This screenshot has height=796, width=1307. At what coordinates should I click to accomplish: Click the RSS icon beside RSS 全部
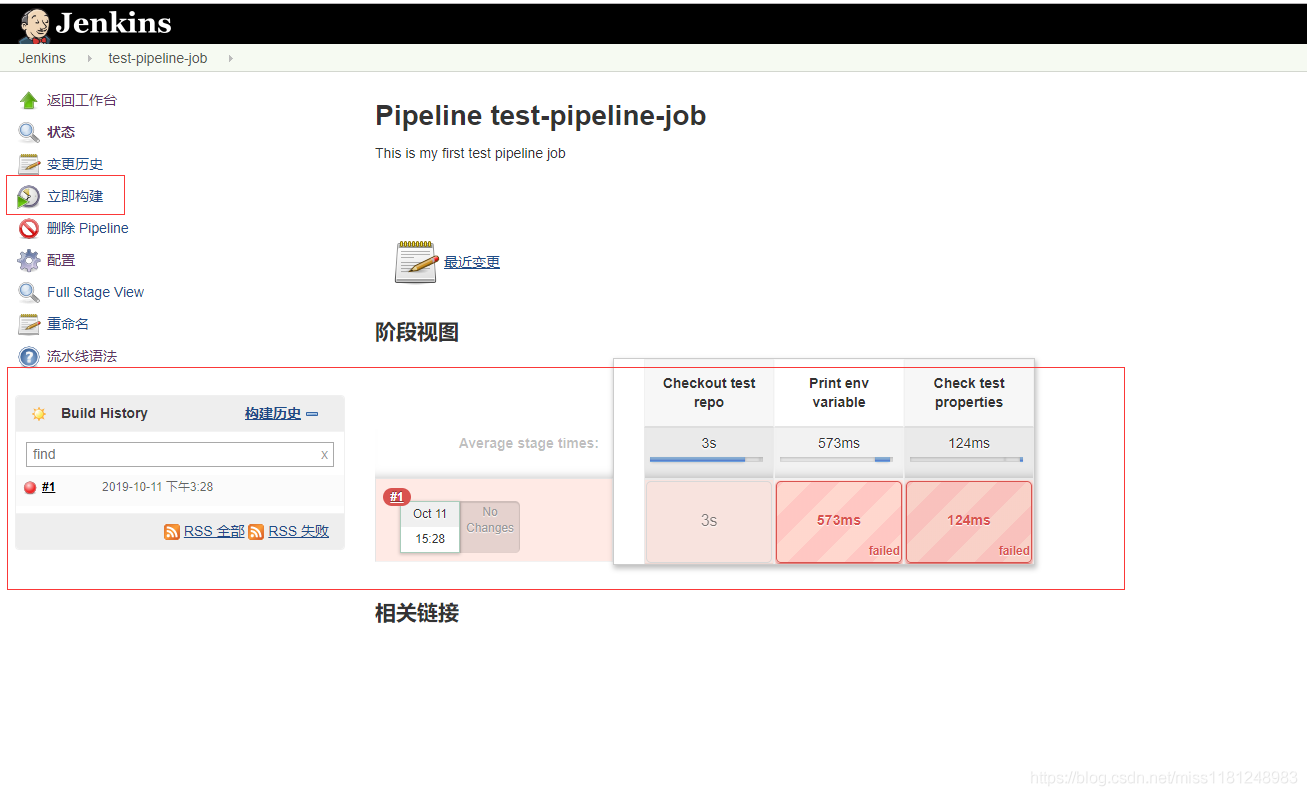coord(172,532)
